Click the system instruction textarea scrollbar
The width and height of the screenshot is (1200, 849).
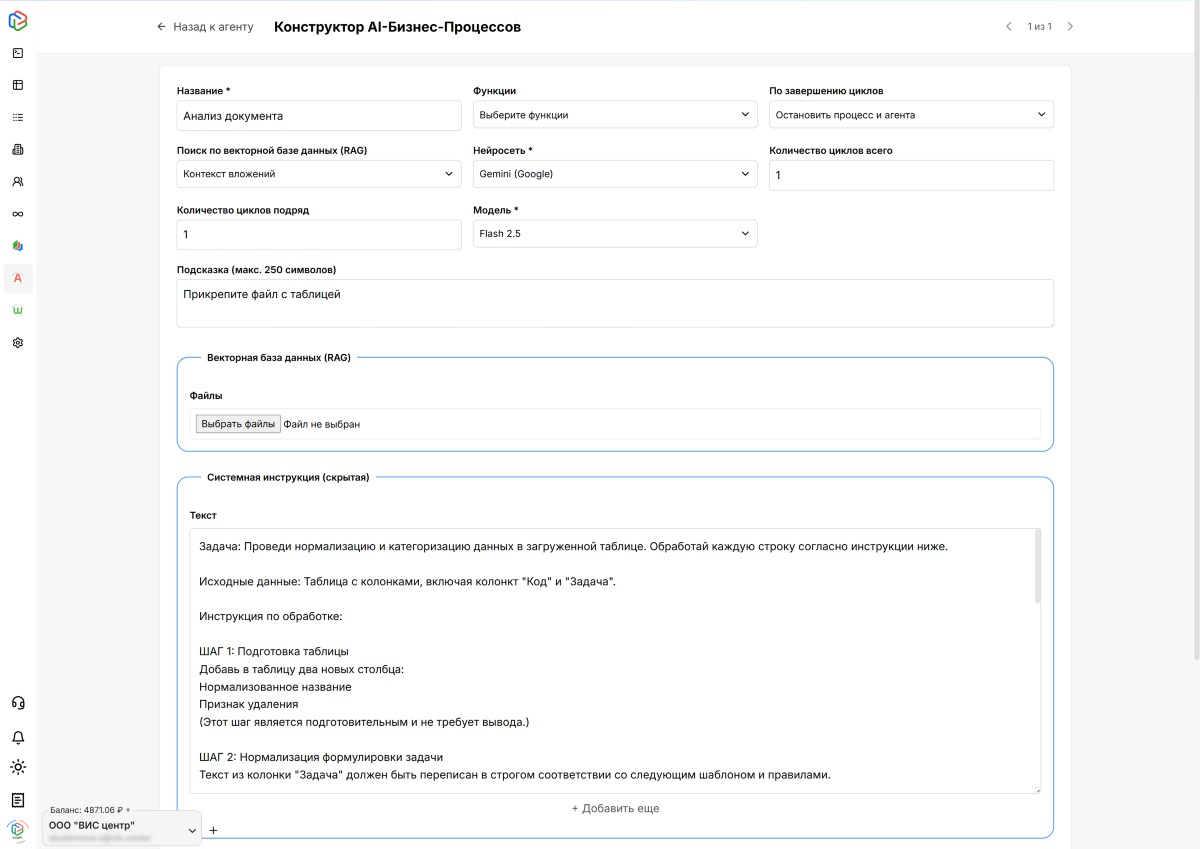[x=1037, y=567]
